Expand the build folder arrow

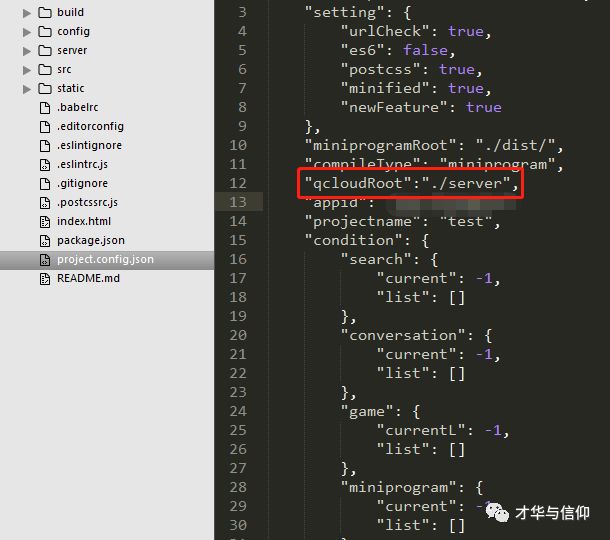(27, 13)
